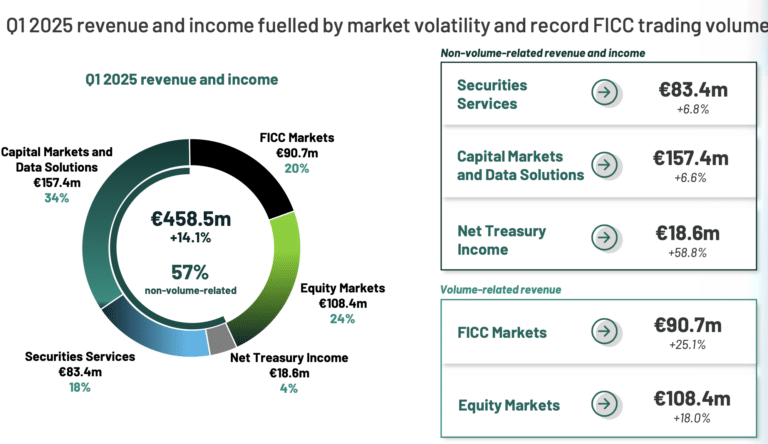Click the arrow icon beside Net Treasury Income
The height and width of the screenshot is (444, 768).
point(604,238)
